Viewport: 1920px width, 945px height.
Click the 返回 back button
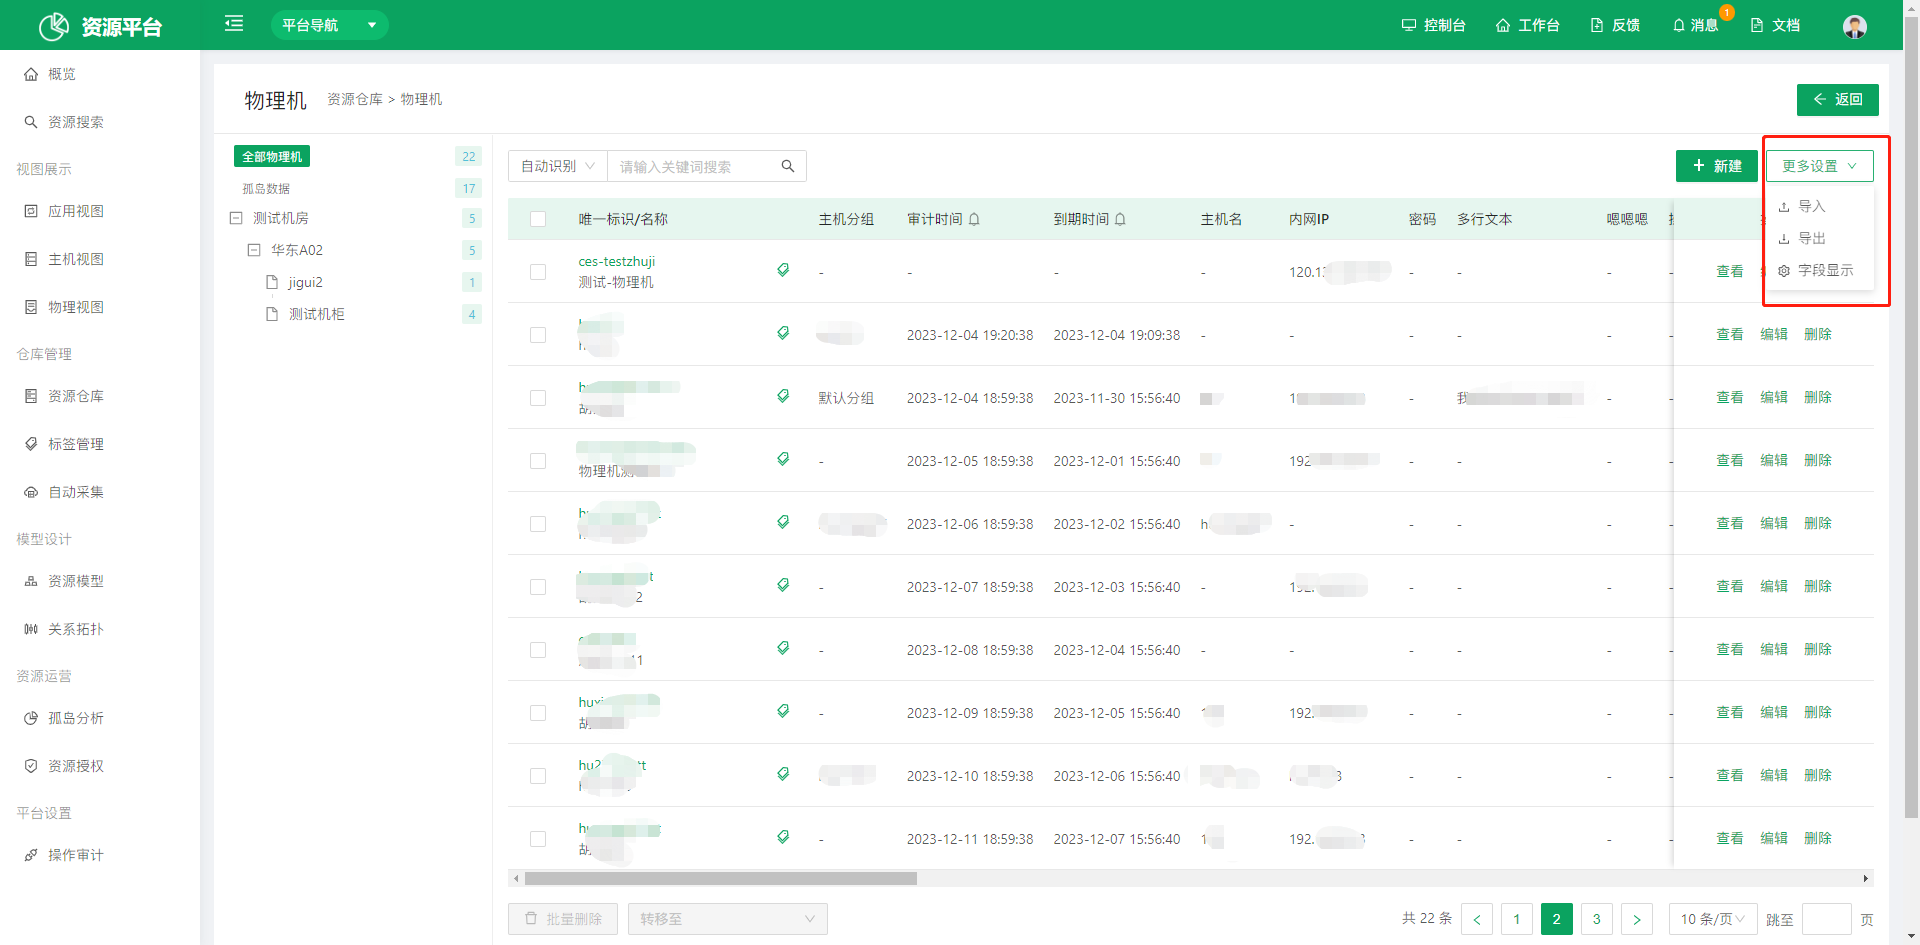pyautogui.click(x=1837, y=100)
